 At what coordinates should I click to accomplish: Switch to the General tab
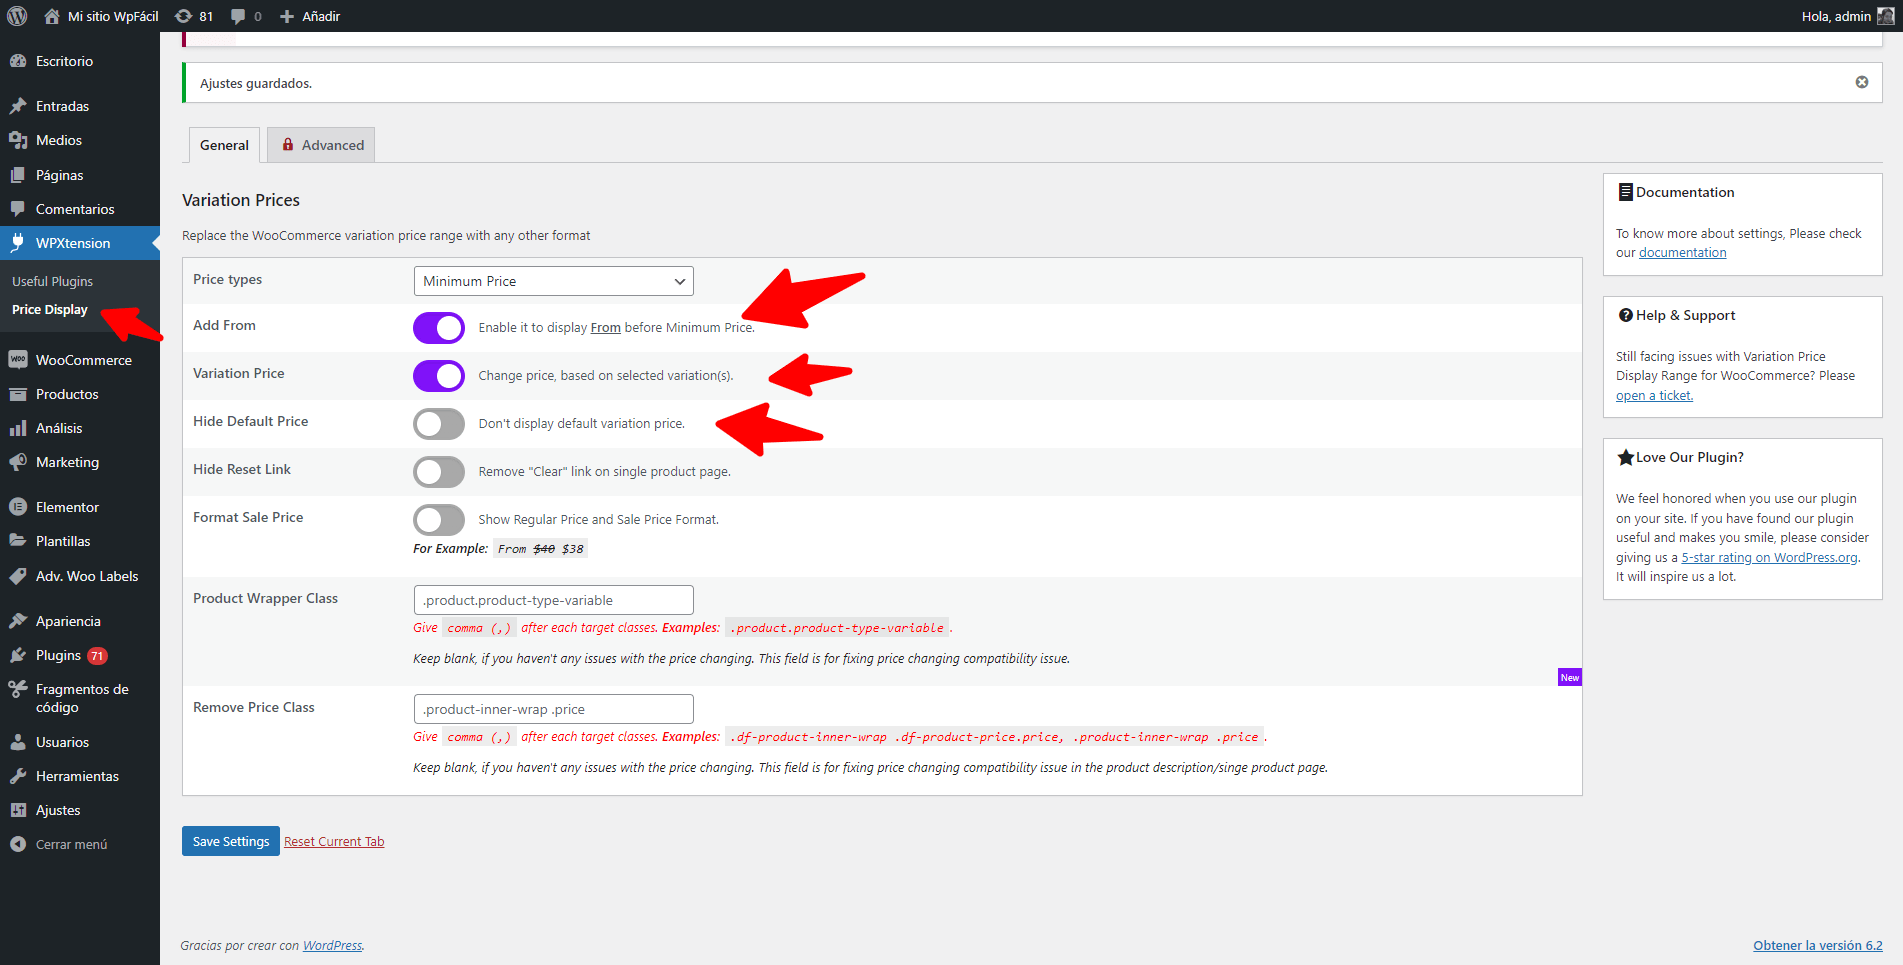coord(224,145)
